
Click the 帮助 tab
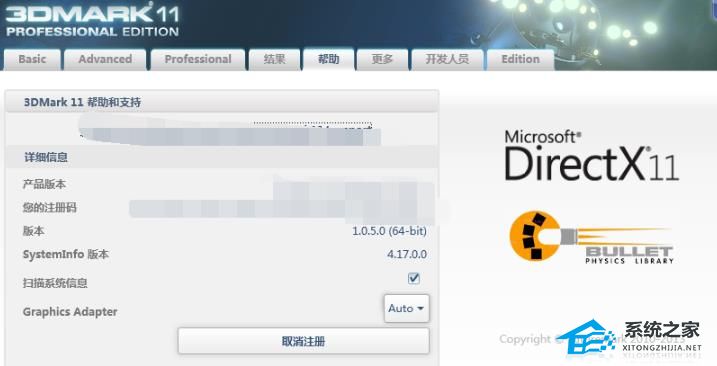[x=328, y=59]
